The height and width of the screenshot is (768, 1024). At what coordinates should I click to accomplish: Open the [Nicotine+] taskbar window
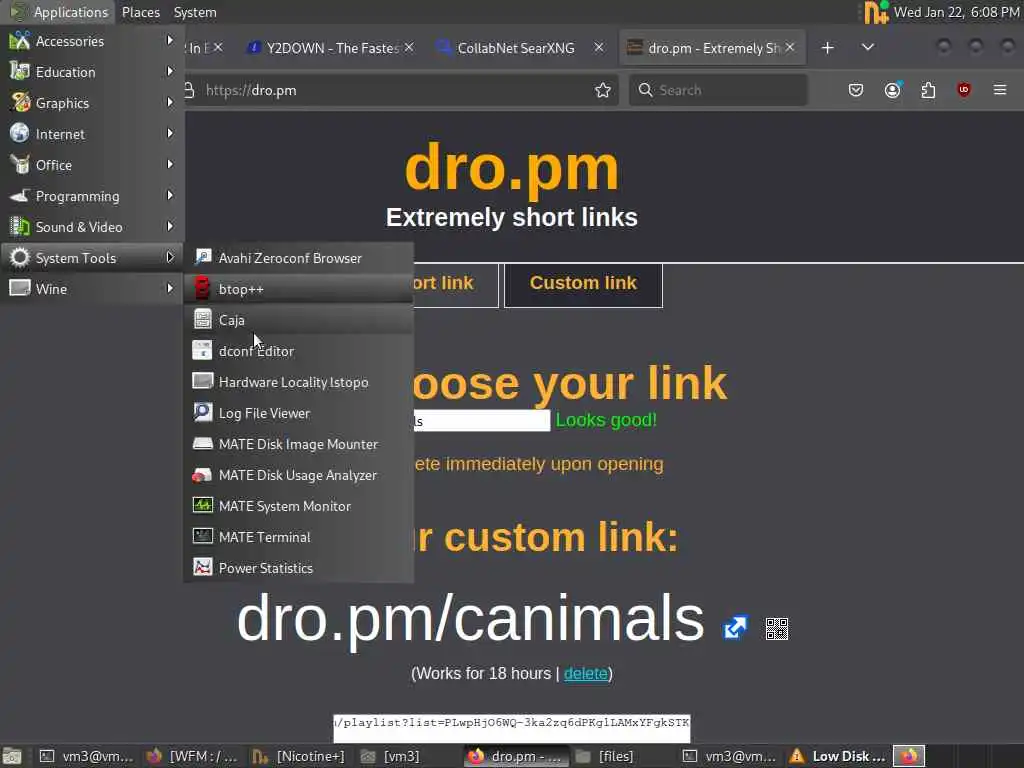tap(300, 756)
